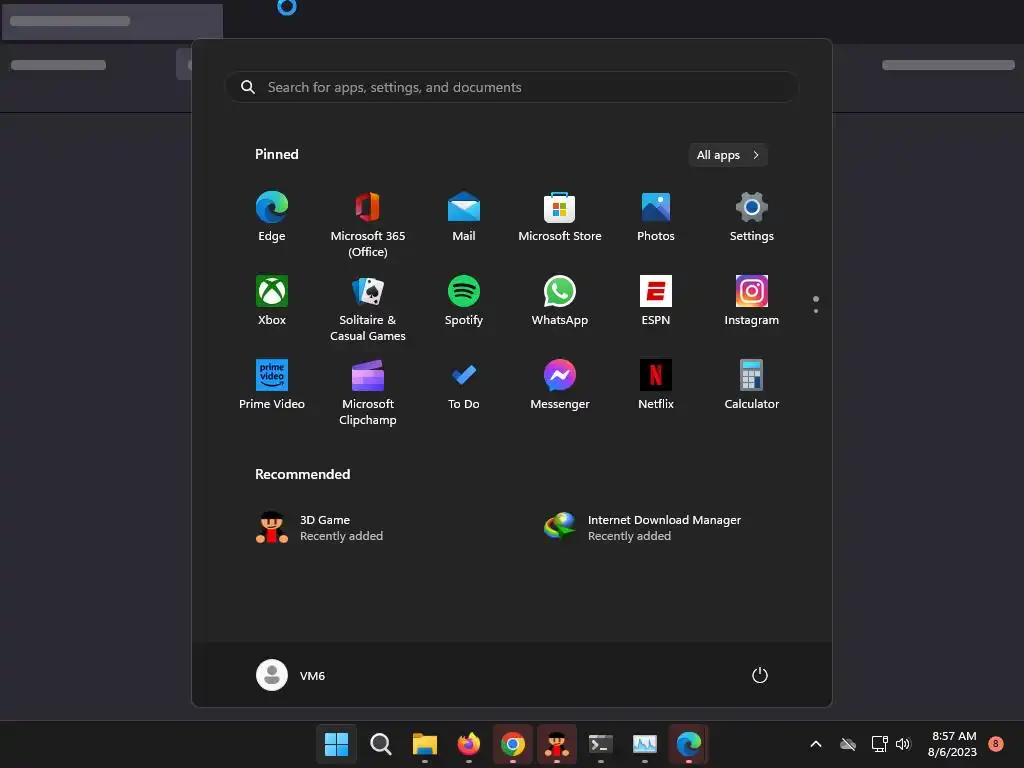Launch Spotify
The image size is (1024, 768).
(464, 301)
